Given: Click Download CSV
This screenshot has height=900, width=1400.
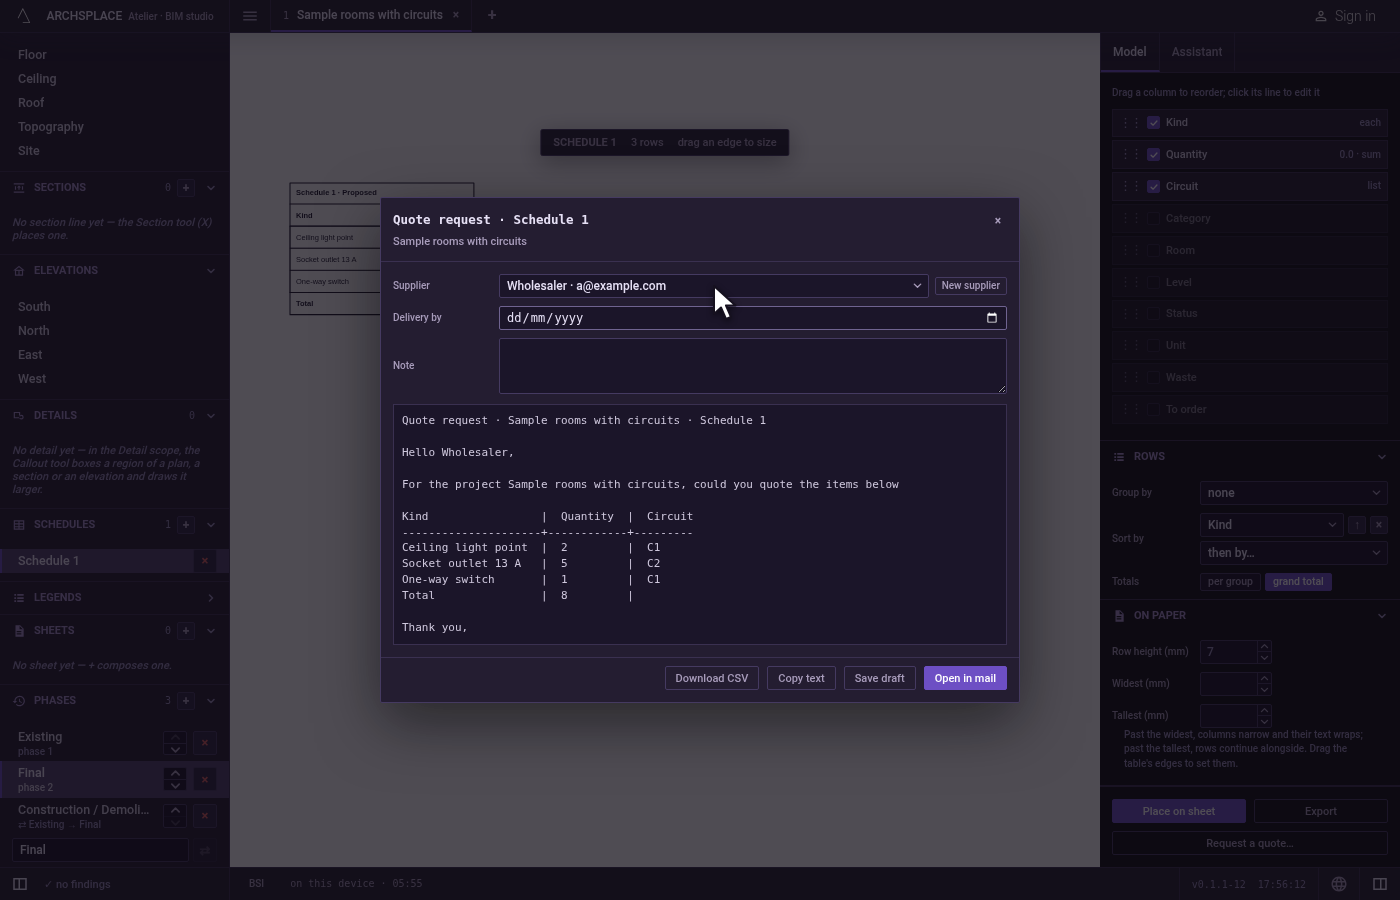Looking at the screenshot, I should [x=712, y=678].
